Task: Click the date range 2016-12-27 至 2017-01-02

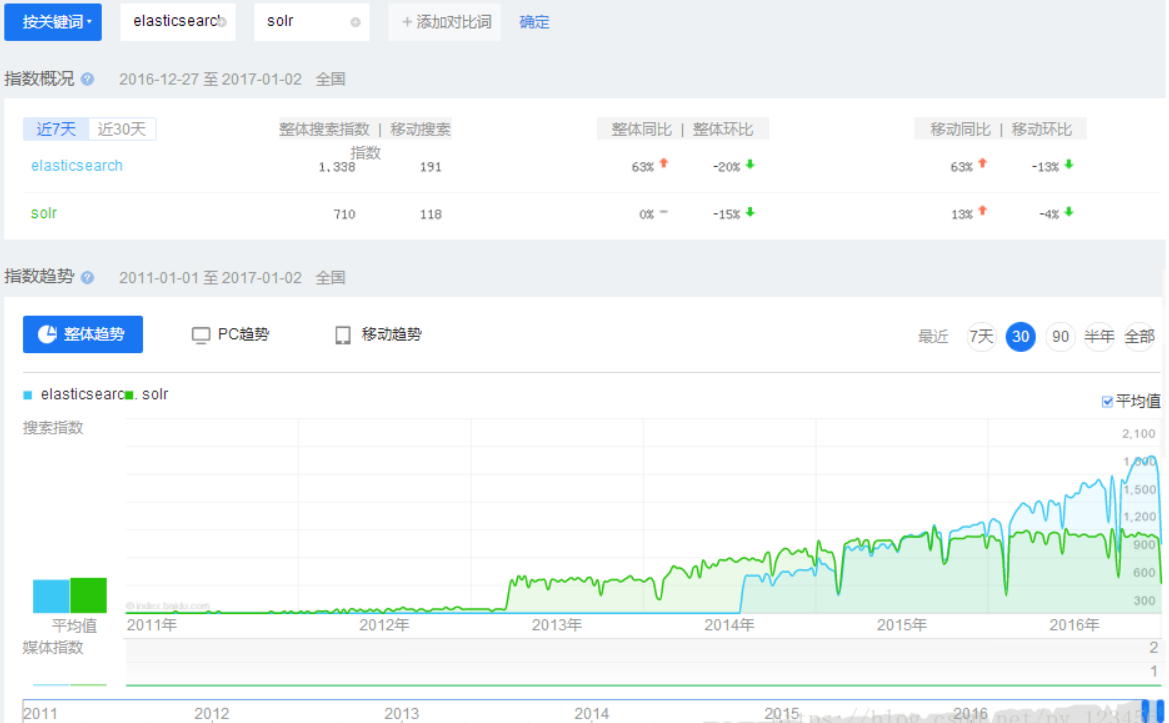Action: [210, 79]
